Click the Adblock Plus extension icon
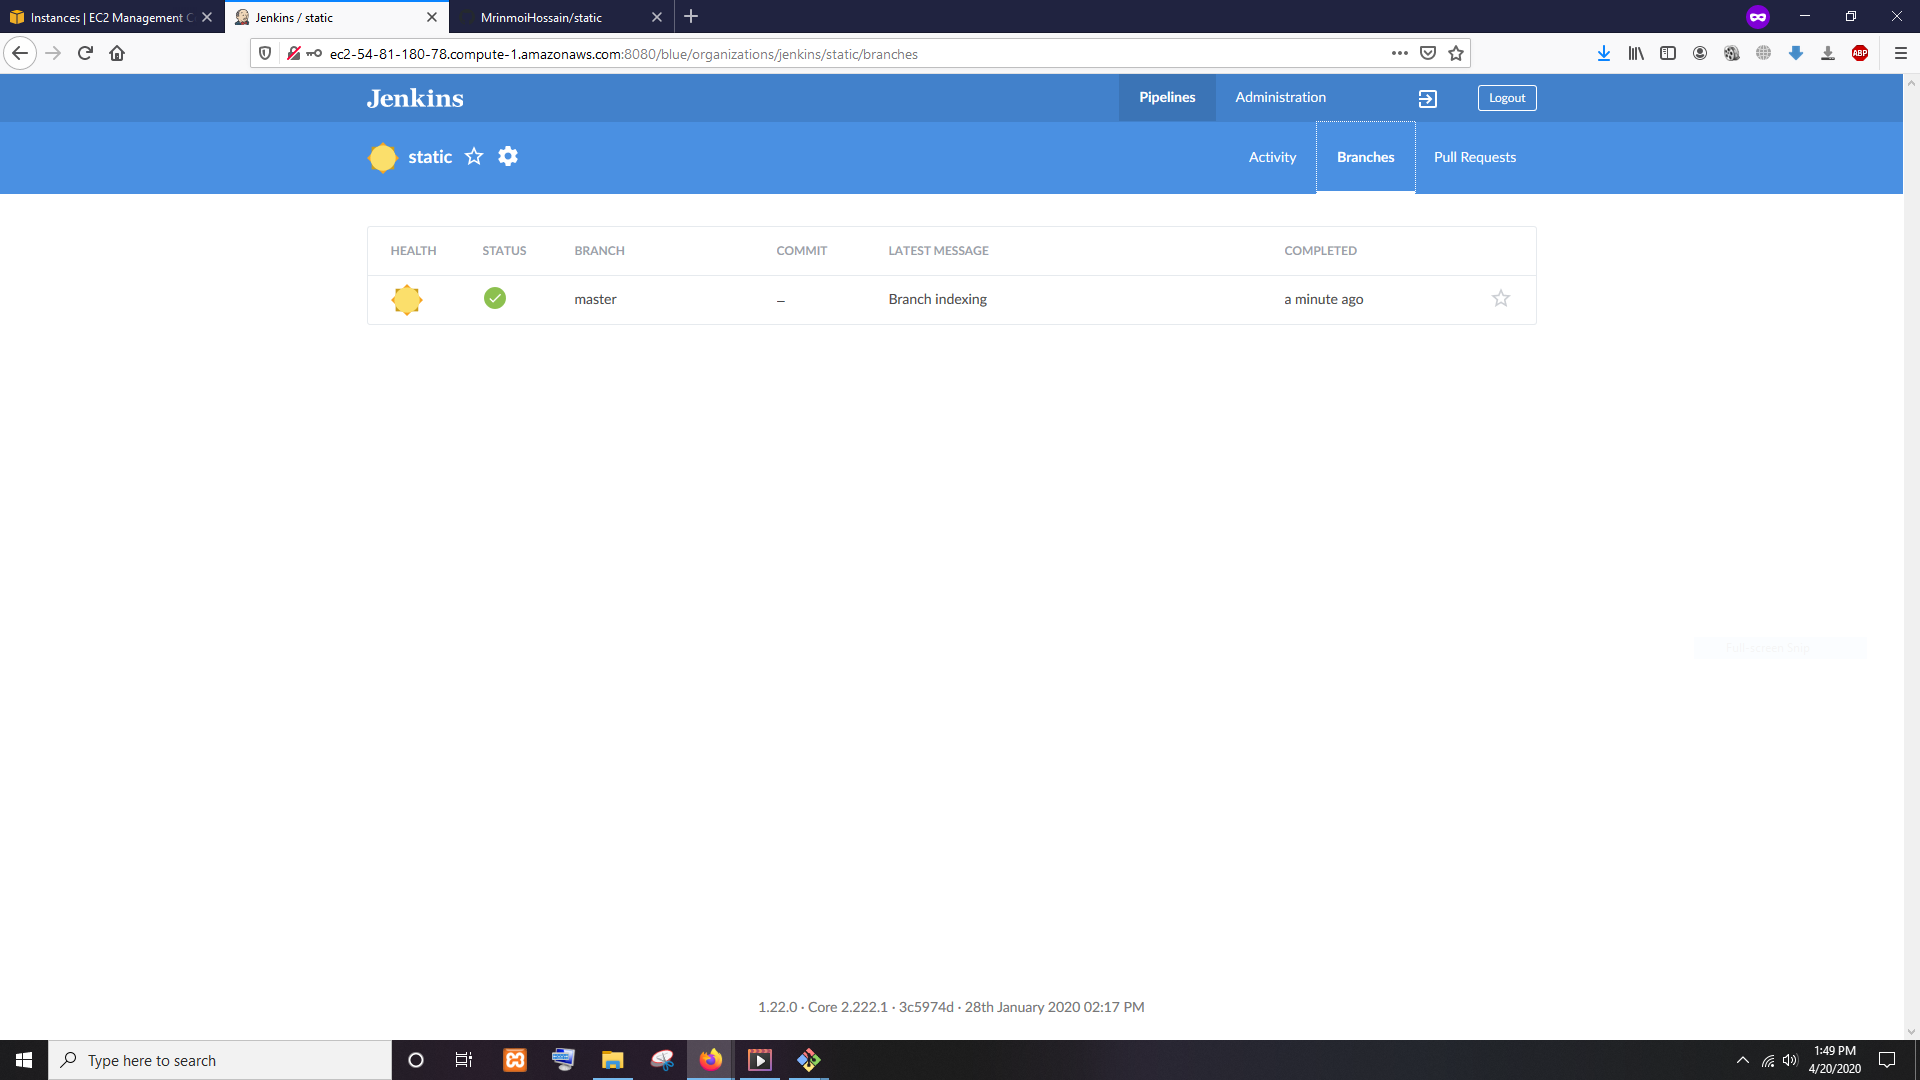The image size is (1920, 1080). tap(1860, 54)
